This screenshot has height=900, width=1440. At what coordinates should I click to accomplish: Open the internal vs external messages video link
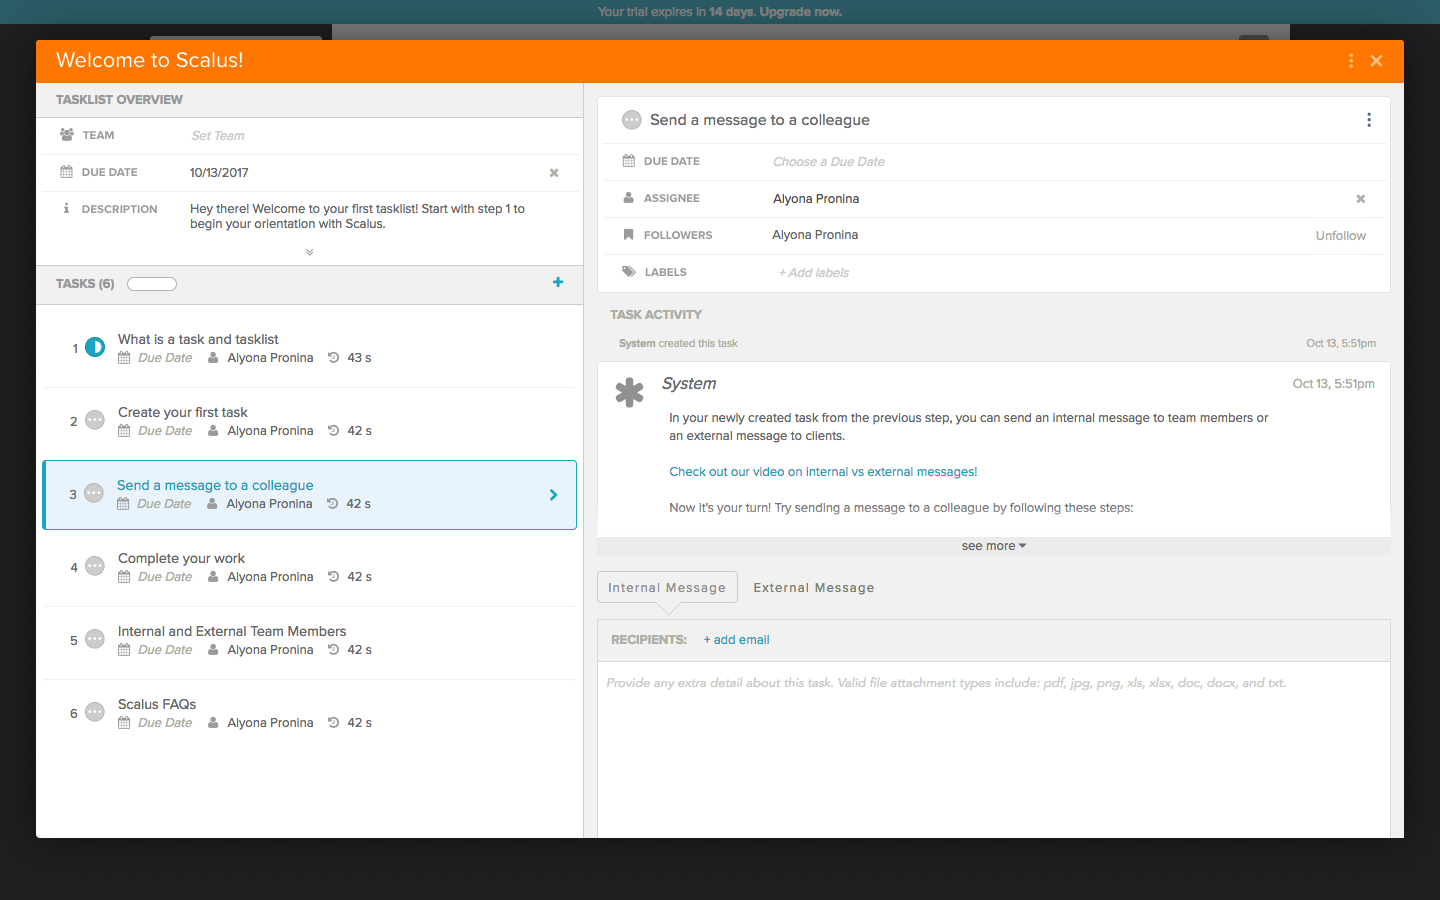[x=823, y=472]
